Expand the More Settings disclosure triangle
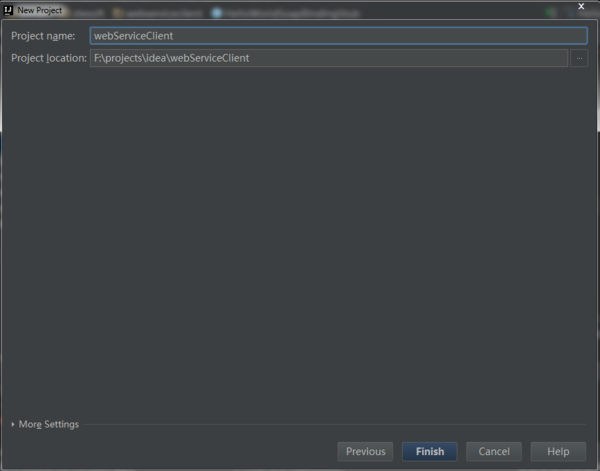The height and width of the screenshot is (471, 600). point(12,424)
